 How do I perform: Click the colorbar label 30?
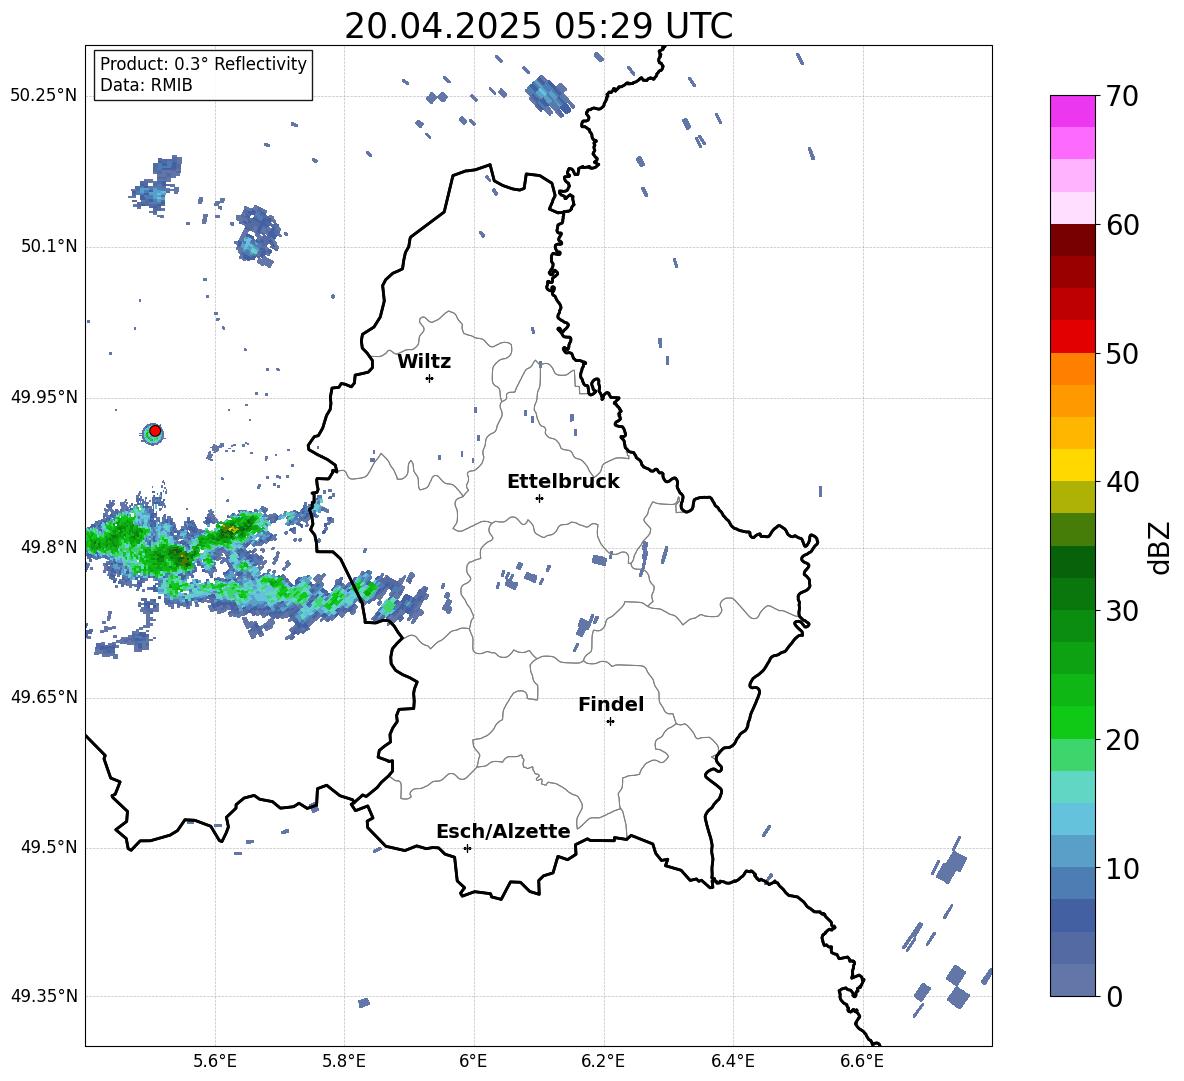point(1122,611)
